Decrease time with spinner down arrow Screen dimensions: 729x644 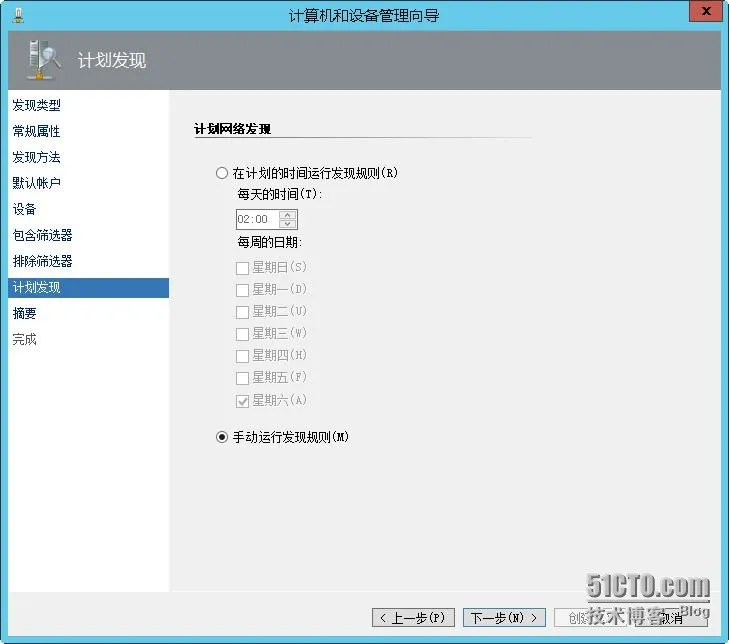[x=288, y=224]
